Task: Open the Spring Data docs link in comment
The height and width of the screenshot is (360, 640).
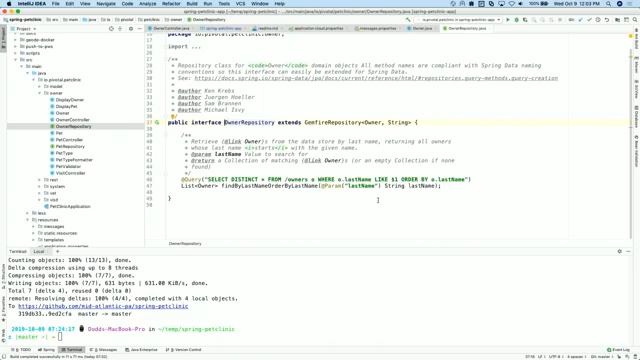Action: [x=376, y=78]
